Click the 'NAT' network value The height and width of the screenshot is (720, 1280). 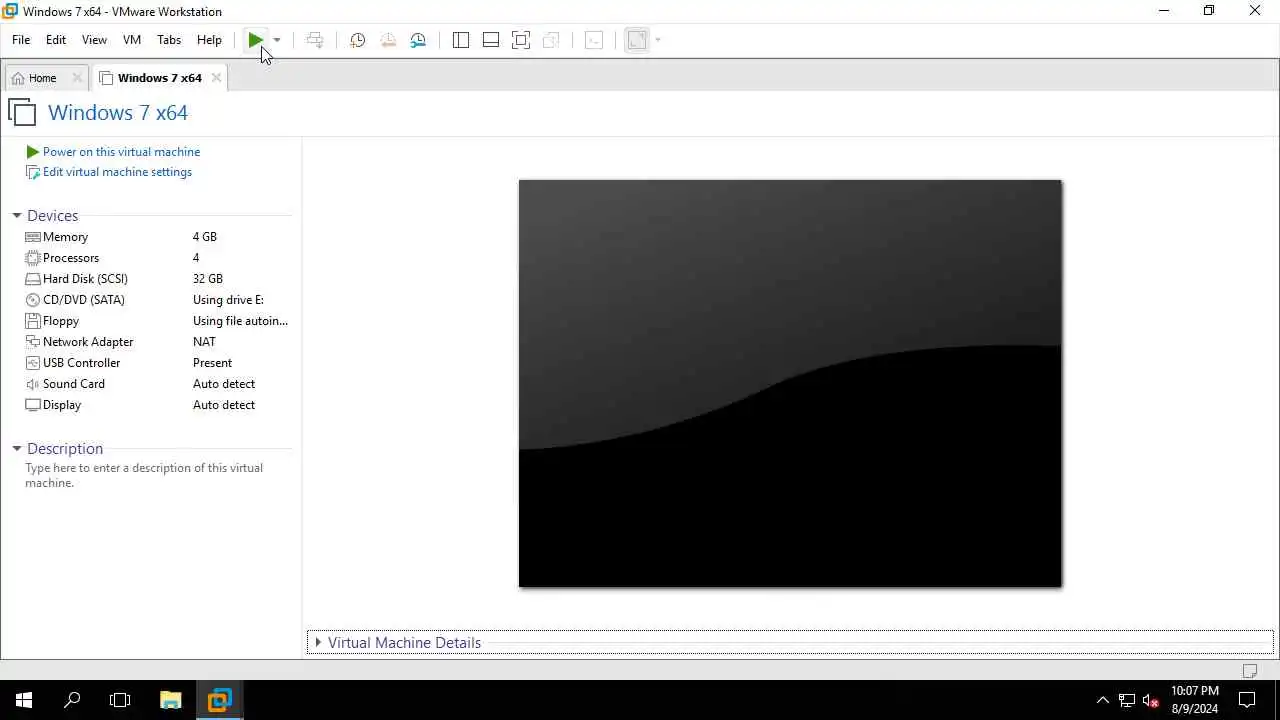pyautogui.click(x=204, y=342)
